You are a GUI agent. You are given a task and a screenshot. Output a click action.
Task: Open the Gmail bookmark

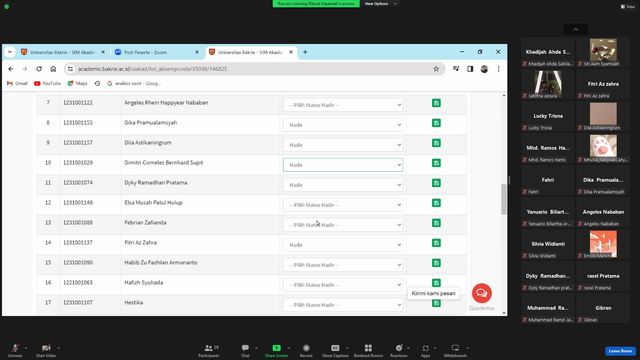coord(17,83)
